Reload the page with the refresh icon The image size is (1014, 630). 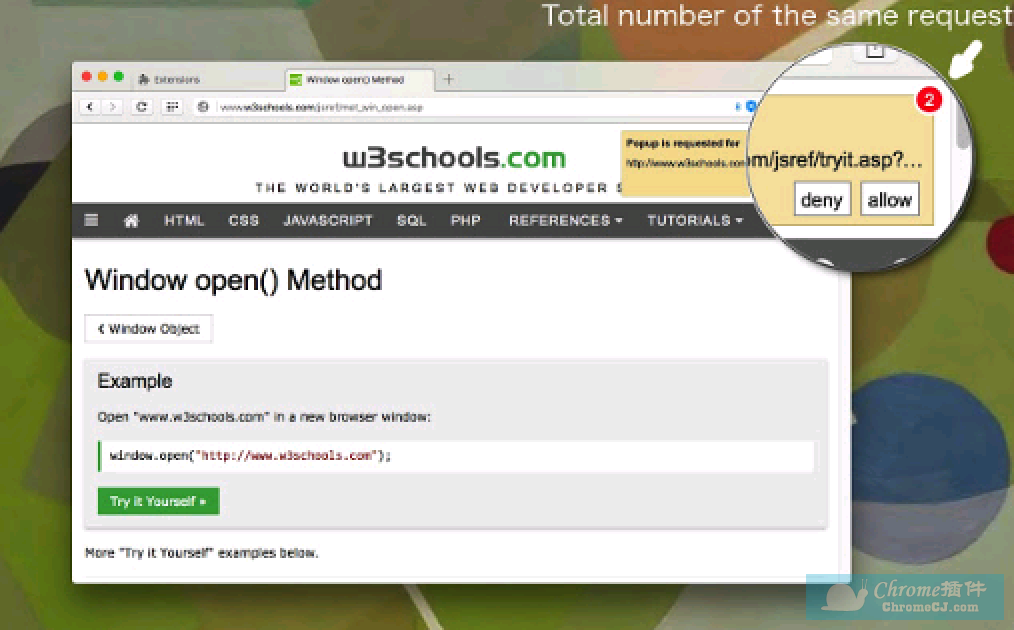click(x=142, y=107)
